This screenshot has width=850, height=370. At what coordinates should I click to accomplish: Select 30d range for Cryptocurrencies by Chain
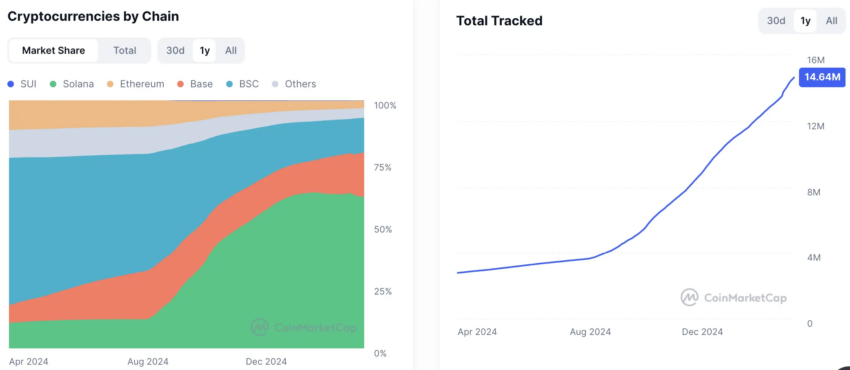click(176, 50)
